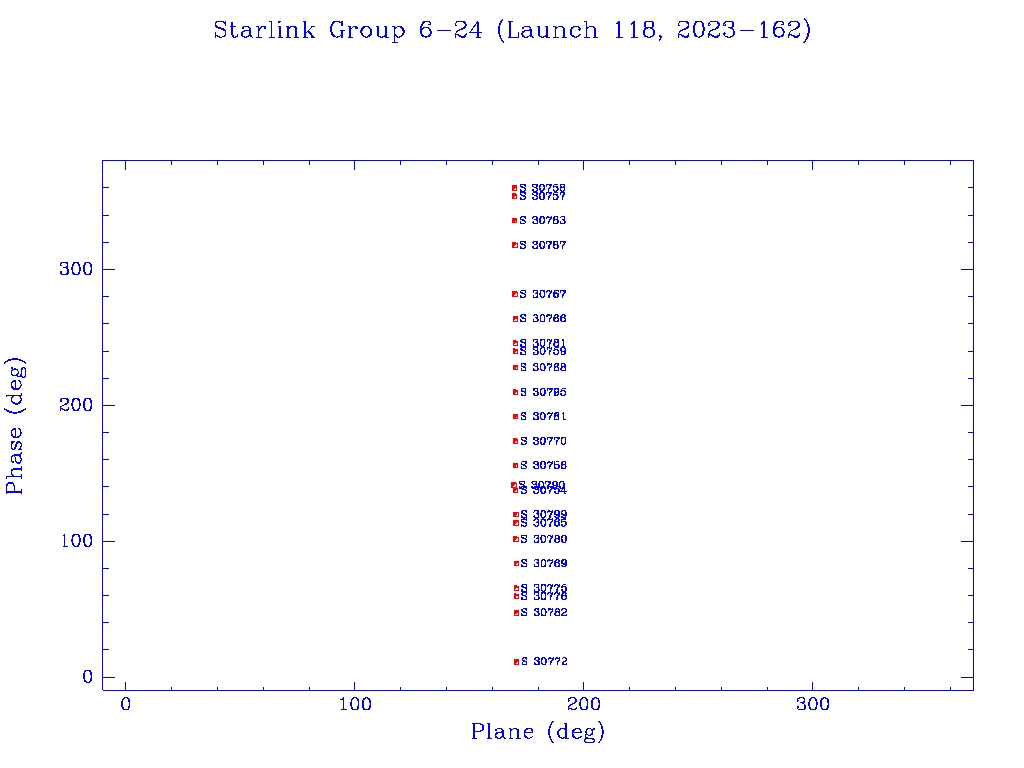Click the 0 tick label on the Plane axis
1024x768 pixels.
click(126, 705)
